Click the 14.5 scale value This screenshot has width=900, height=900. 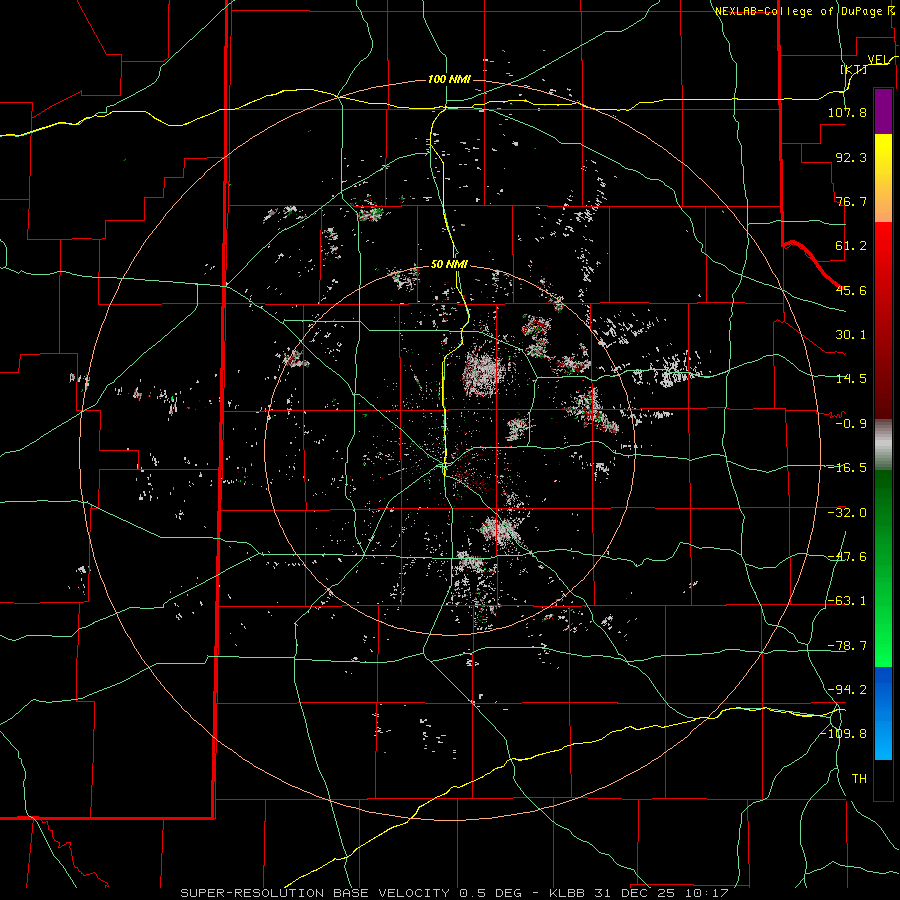click(x=851, y=379)
